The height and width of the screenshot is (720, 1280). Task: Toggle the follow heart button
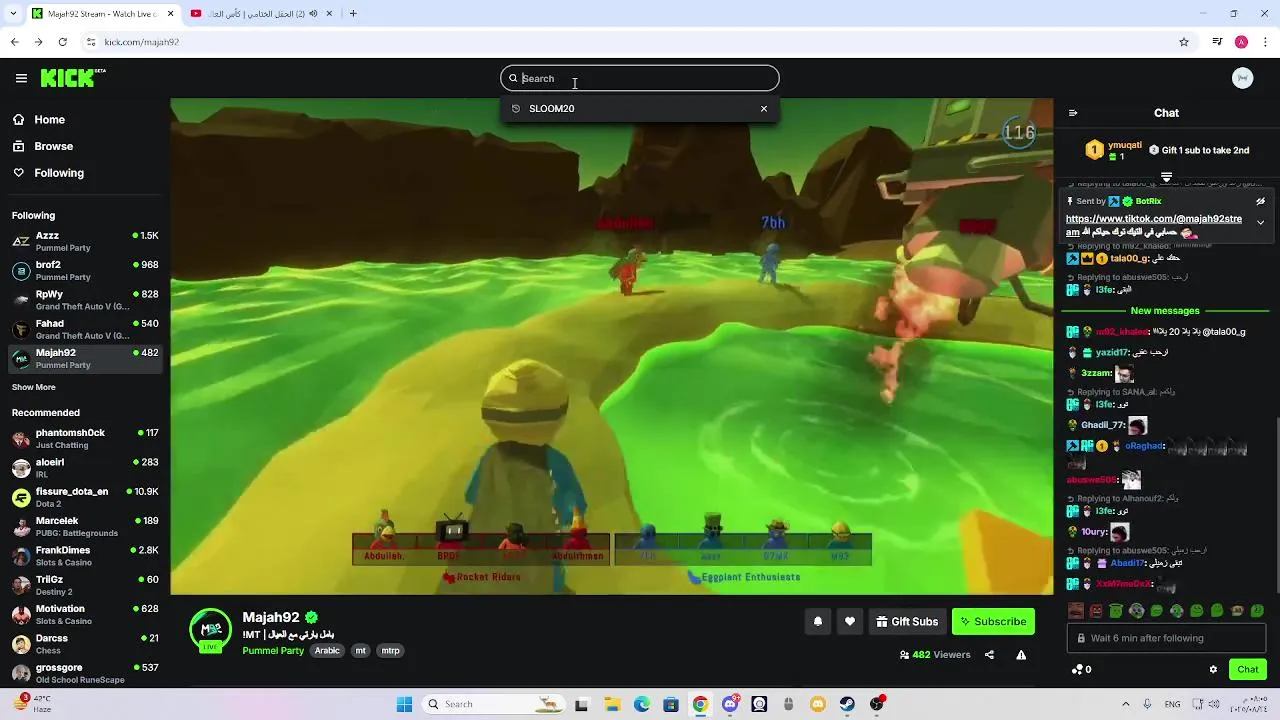(849, 621)
